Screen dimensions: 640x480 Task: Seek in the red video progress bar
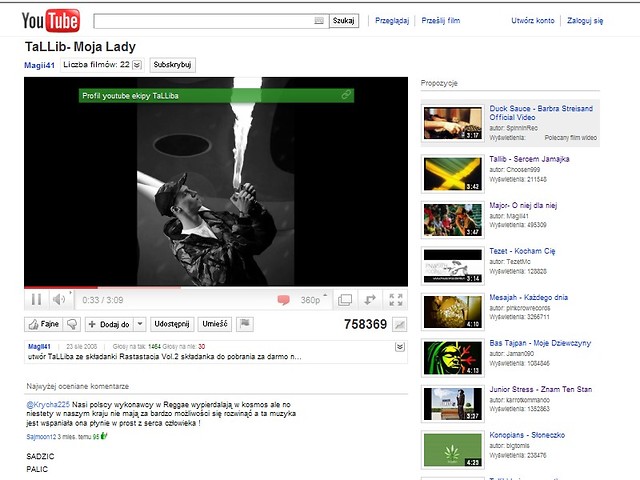(216, 287)
